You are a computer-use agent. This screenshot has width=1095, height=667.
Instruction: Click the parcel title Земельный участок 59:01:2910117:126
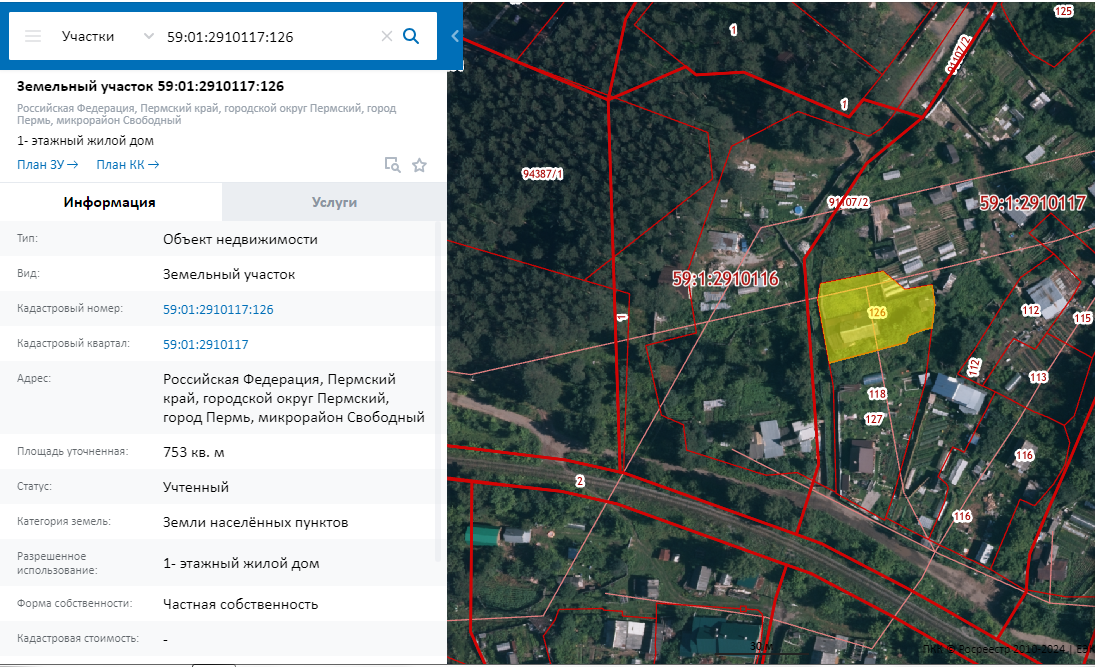(150, 87)
